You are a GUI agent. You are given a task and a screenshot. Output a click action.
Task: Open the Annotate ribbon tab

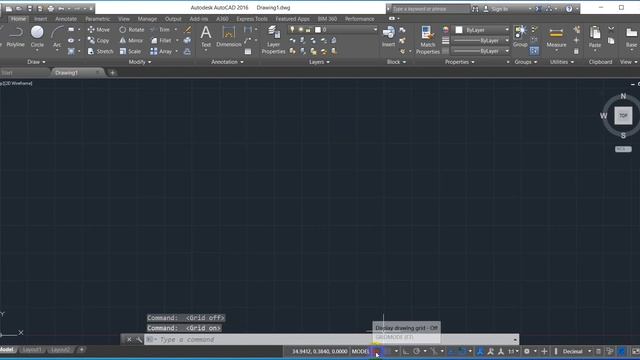pyautogui.click(x=66, y=19)
